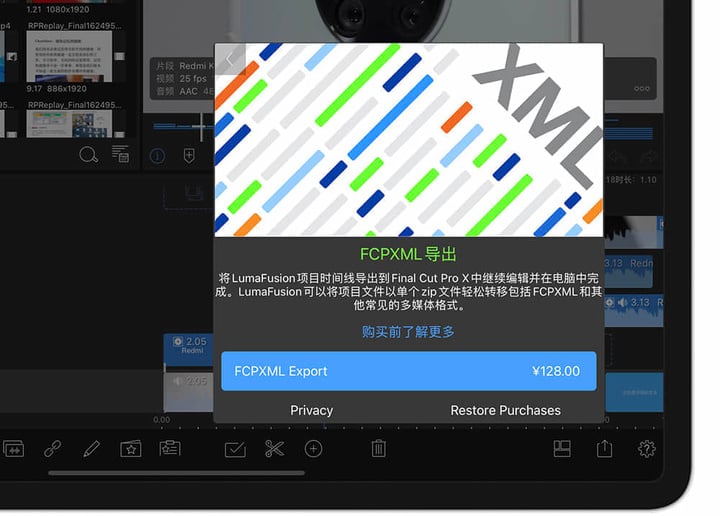Click the undo arrow beside the preview scrubber
This screenshot has height=516, width=720.
click(618, 157)
